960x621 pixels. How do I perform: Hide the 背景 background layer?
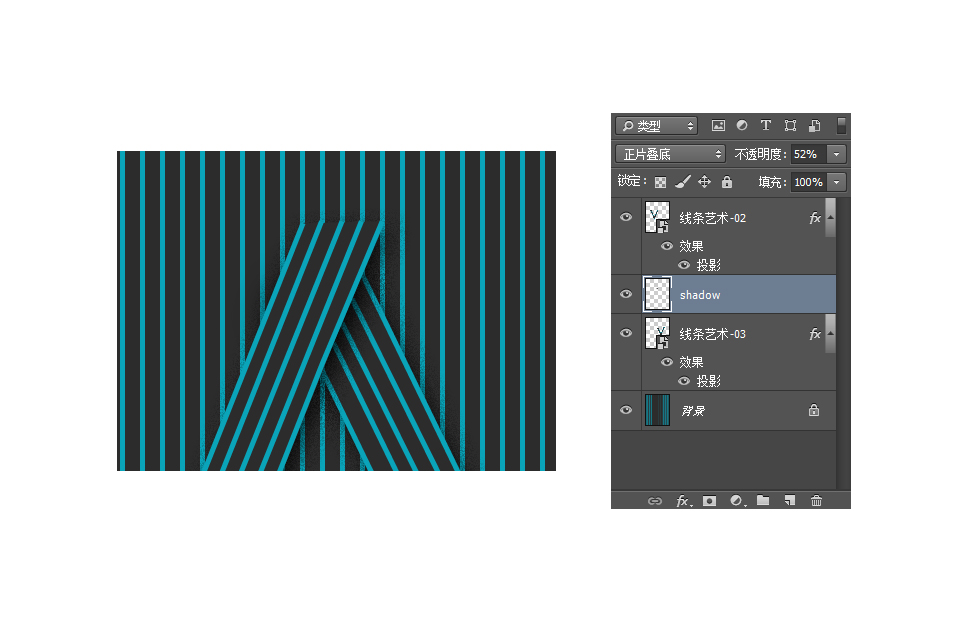(x=626, y=410)
